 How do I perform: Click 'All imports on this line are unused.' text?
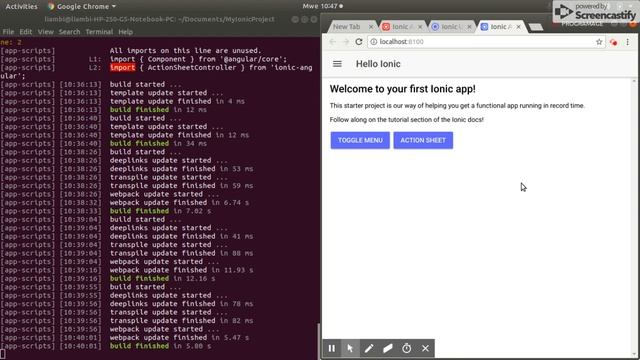coord(185,51)
